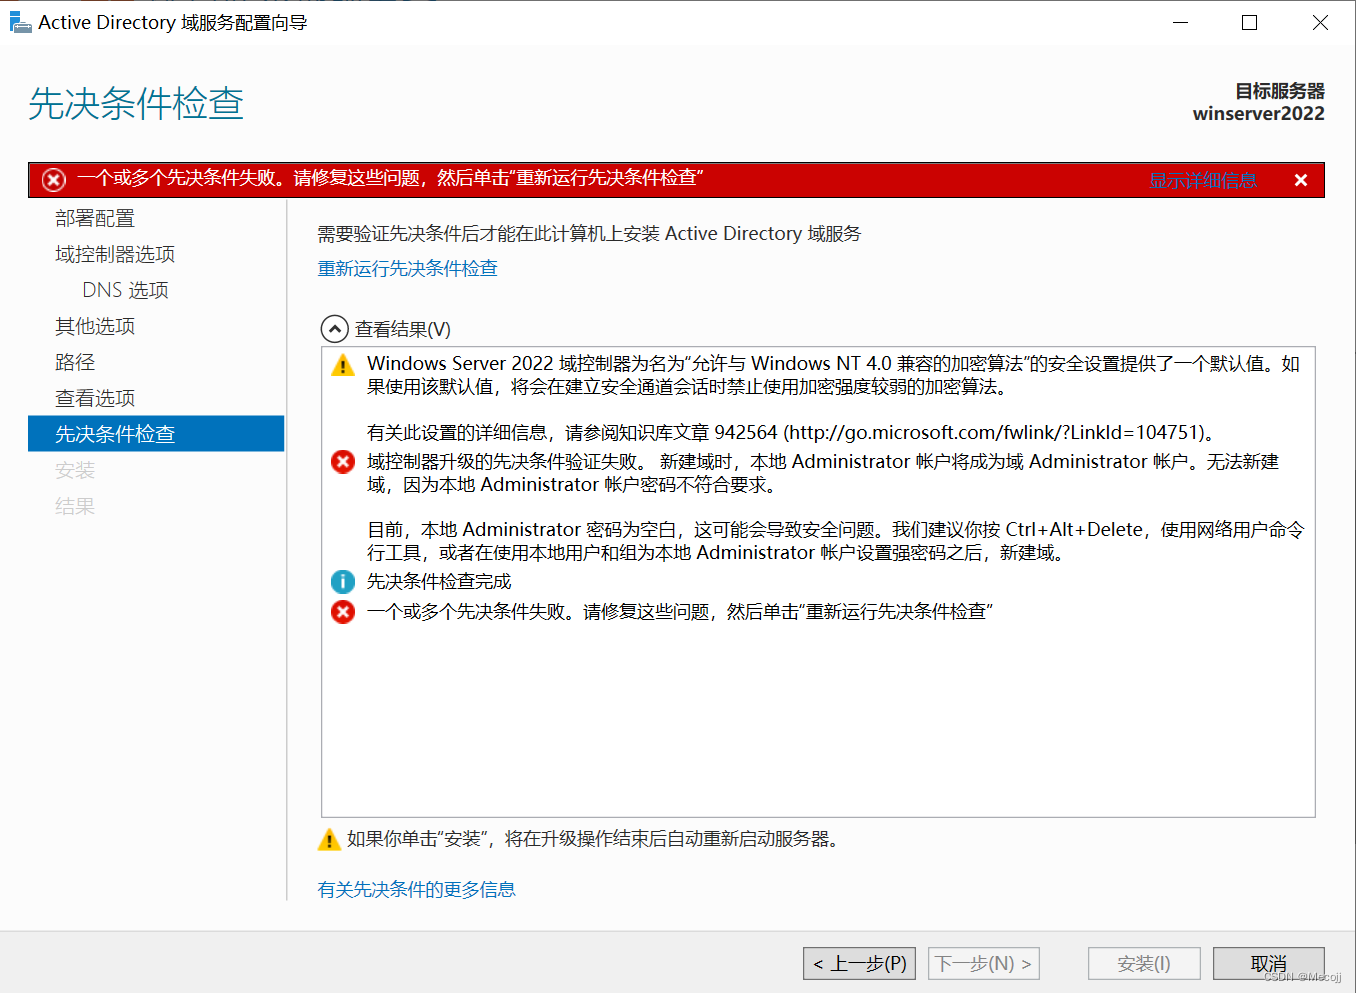The width and height of the screenshot is (1356, 993).
Task: Click the wizard app icon in the title bar
Action: pos(19,22)
